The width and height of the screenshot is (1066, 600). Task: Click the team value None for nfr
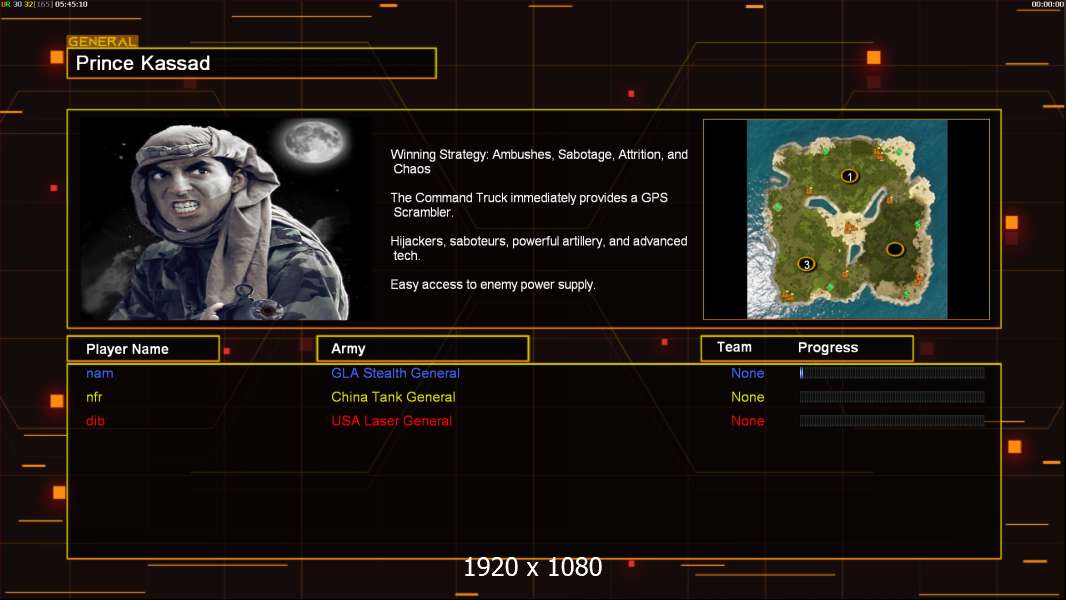[x=747, y=397]
